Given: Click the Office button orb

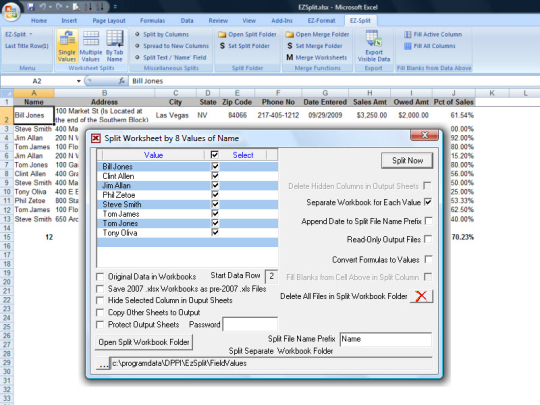Looking at the screenshot, I should [11, 11].
